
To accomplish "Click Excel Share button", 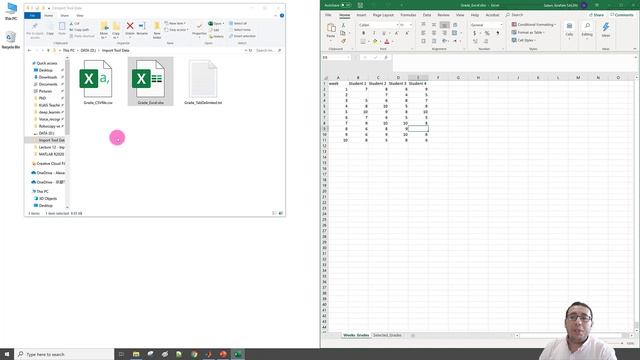I will (596, 15).
